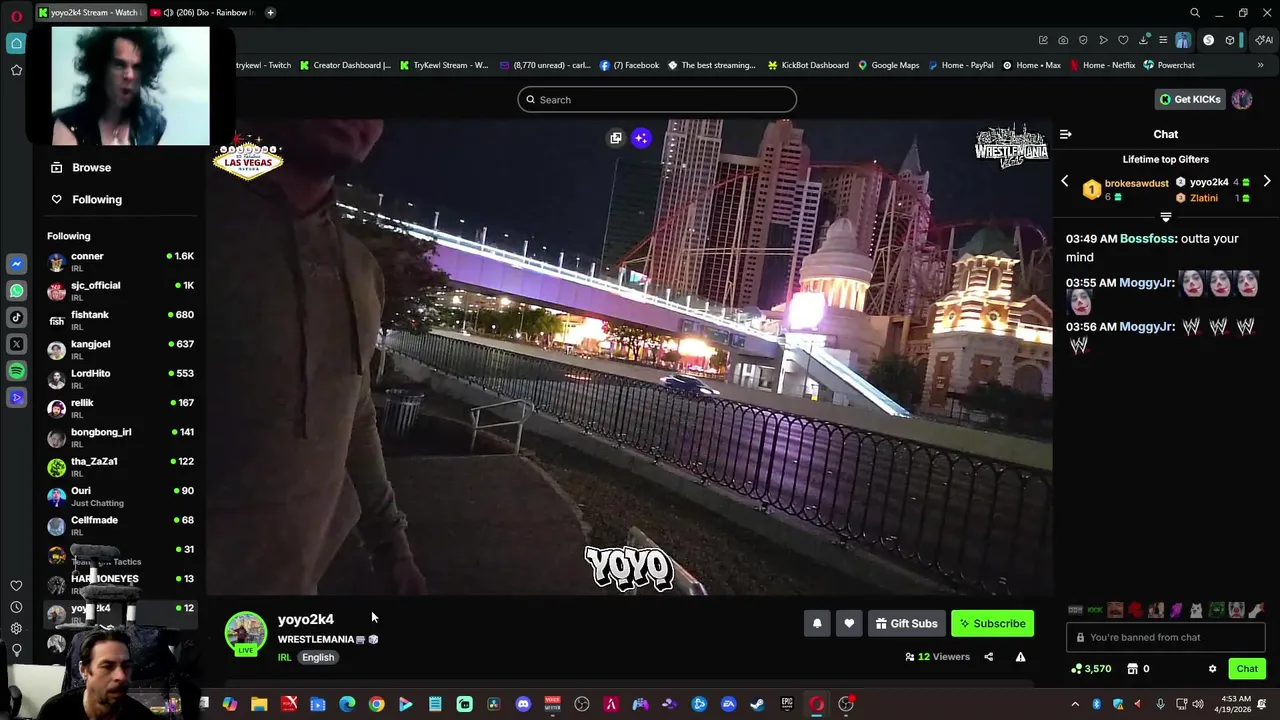Click the IRL category link
Image resolution: width=1280 pixels, height=720 pixels.
(x=284, y=657)
